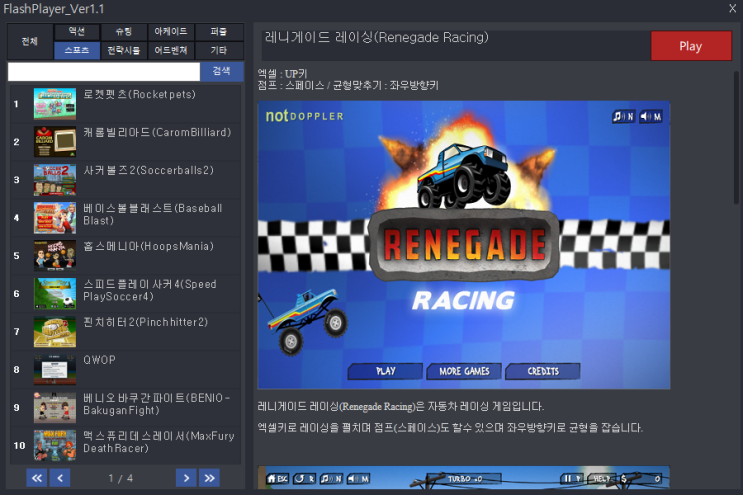
Task: Click the HELP icon in lower screenshot
Action: (600, 479)
